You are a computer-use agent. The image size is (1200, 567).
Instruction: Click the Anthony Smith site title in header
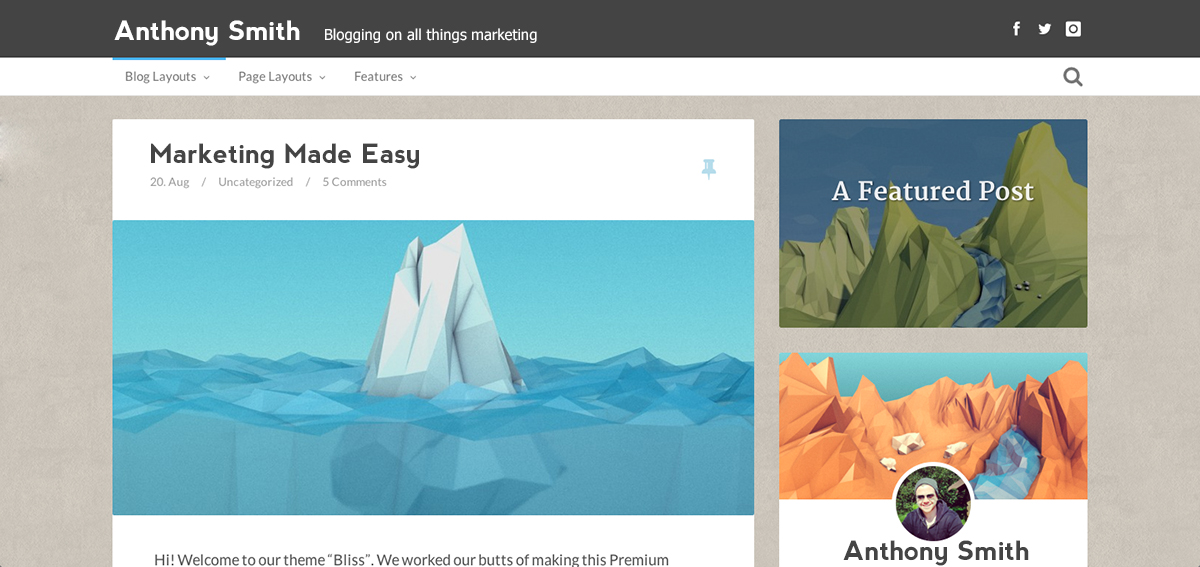click(x=207, y=31)
